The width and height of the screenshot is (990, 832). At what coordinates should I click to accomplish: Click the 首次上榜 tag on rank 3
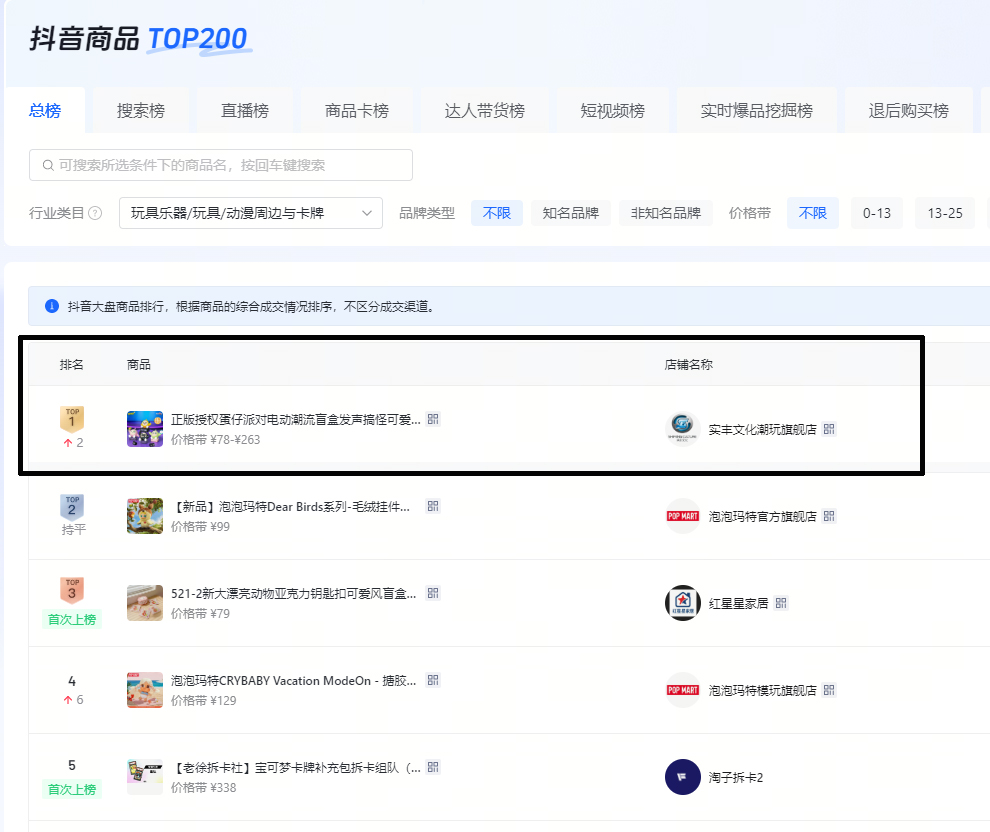click(x=72, y=619)
